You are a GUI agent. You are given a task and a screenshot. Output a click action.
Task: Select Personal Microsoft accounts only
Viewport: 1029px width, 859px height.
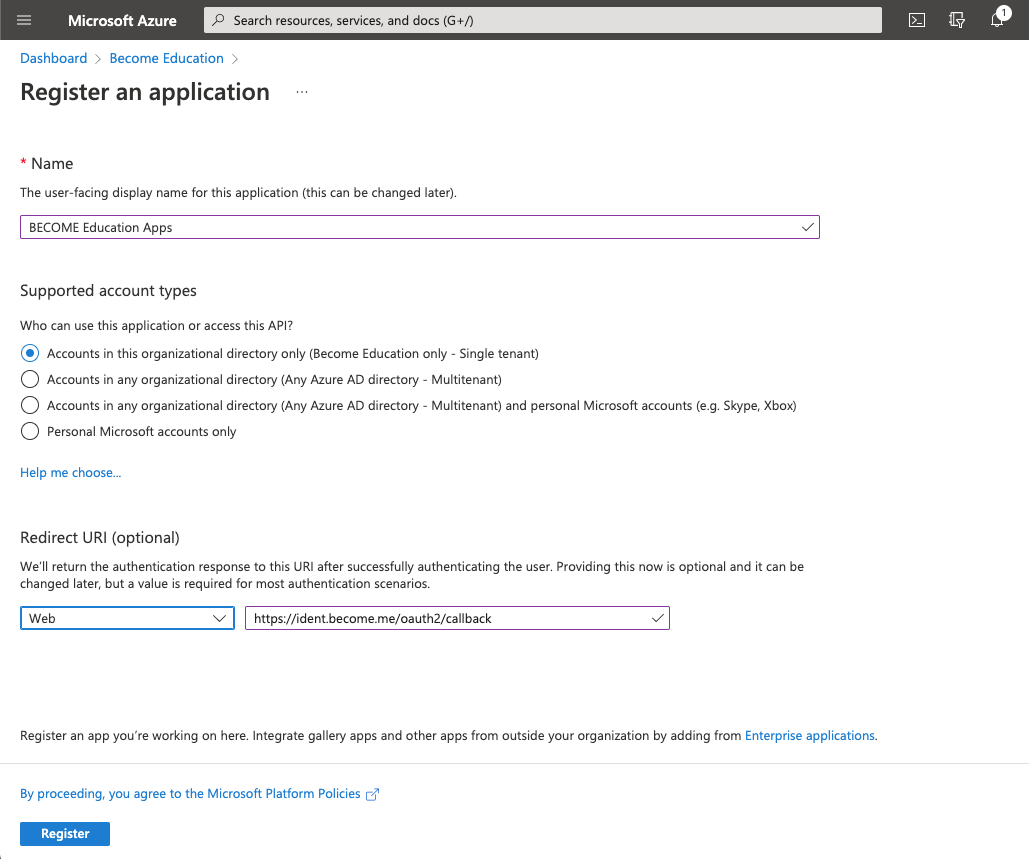(30, 431)
